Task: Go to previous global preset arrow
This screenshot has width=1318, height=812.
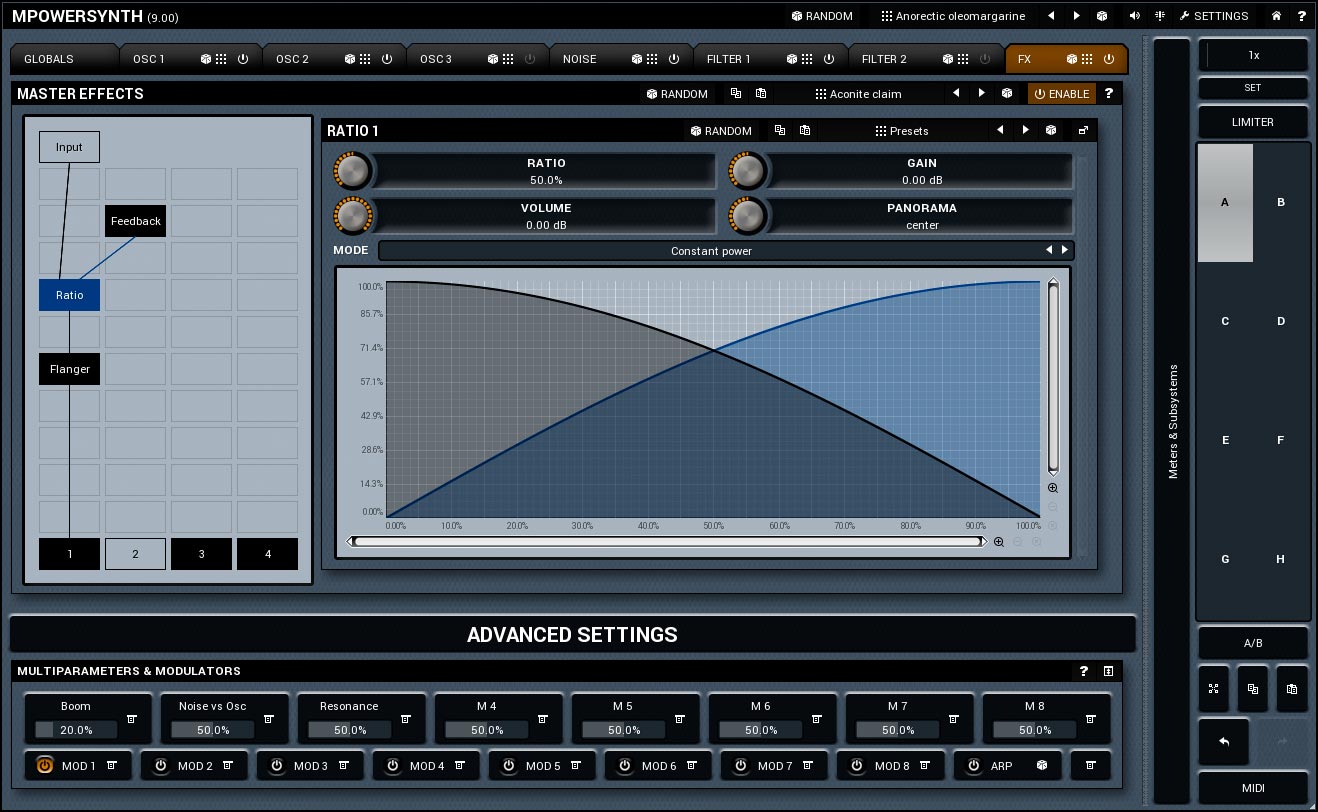Action: (x=1051, y=16)
